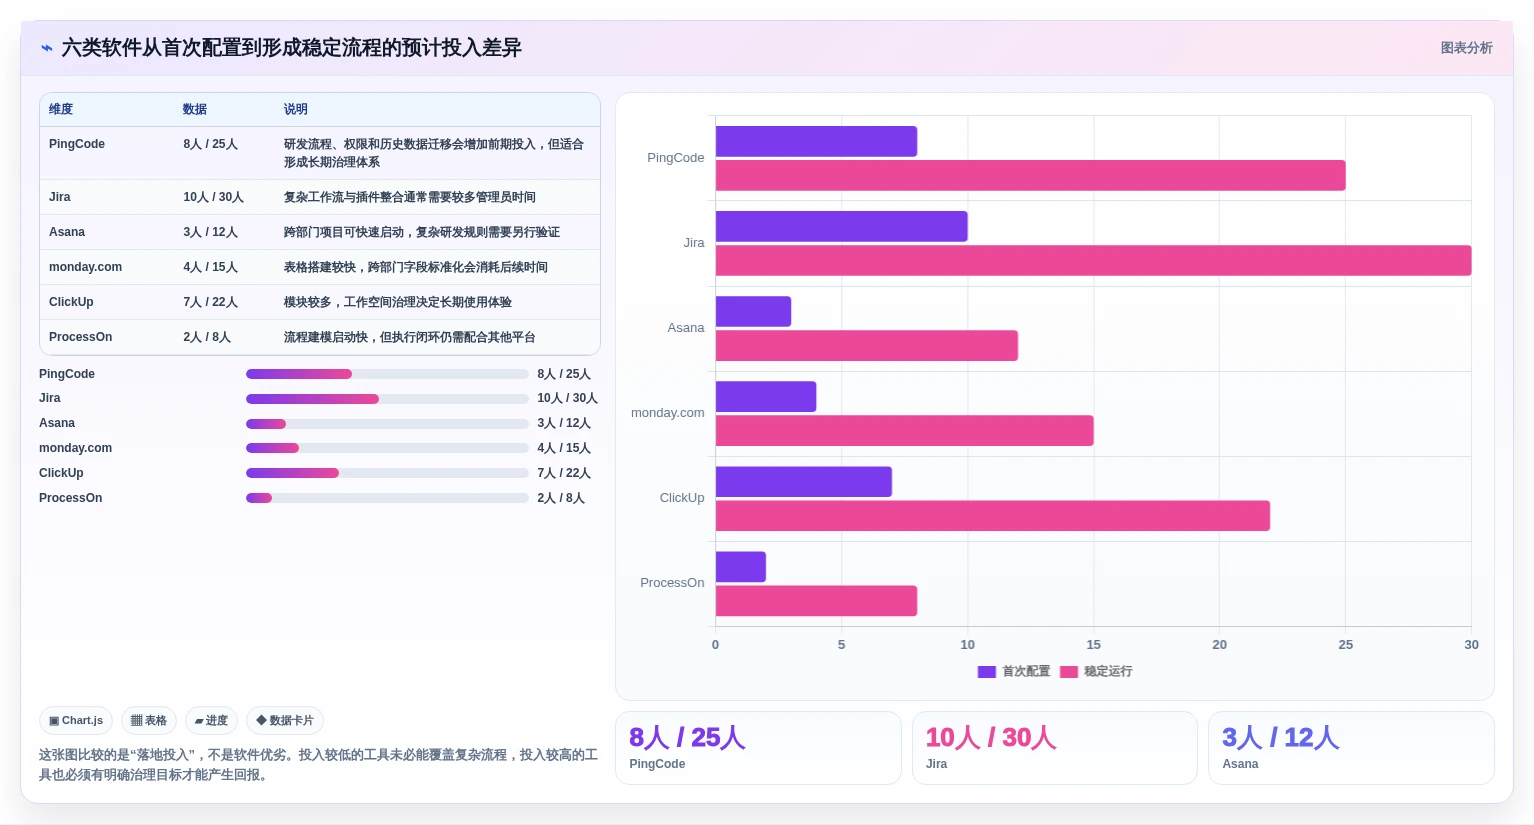Click the blue icon beside the title

[46, 48]
